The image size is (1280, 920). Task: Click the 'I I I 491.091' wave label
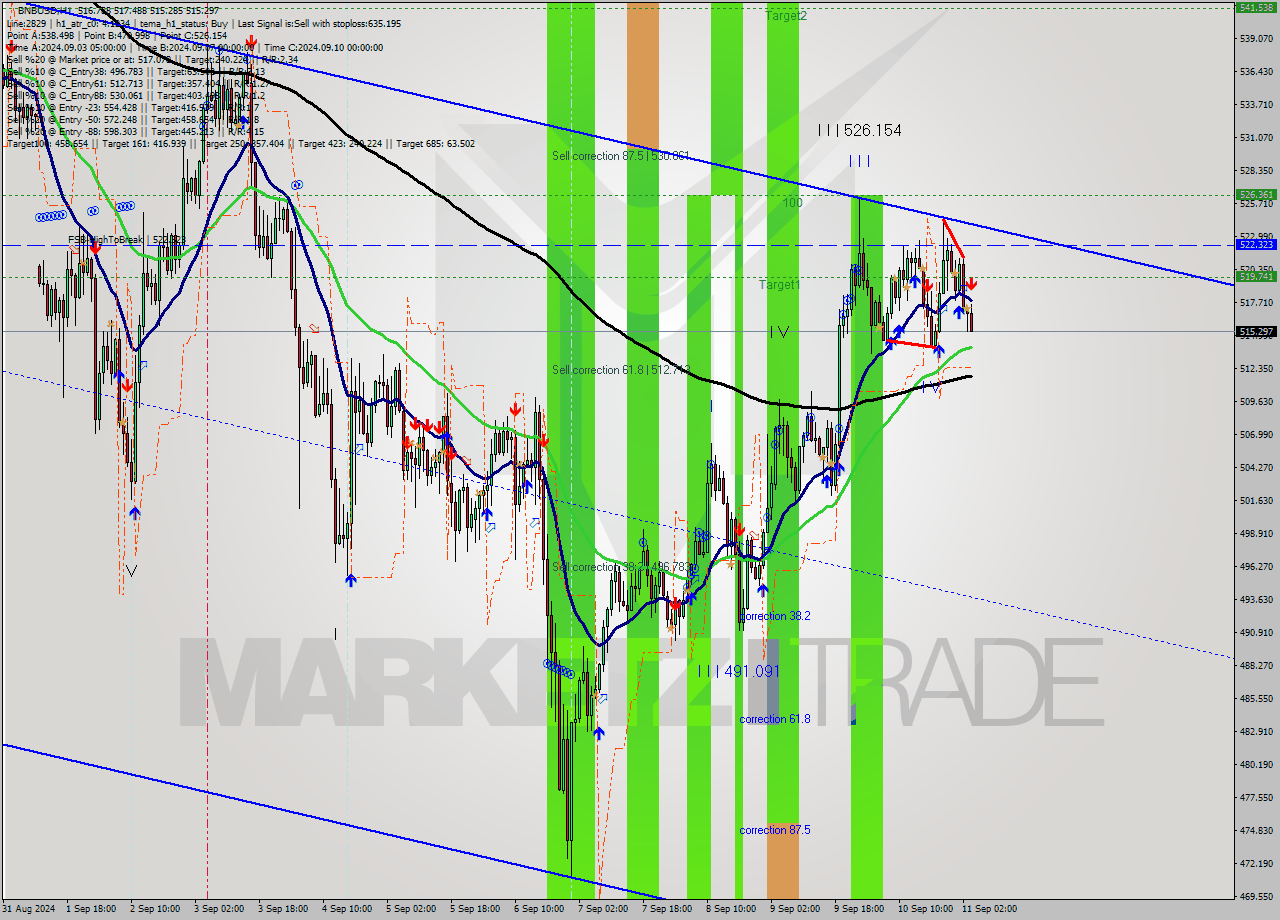click(x=738, y=672)
